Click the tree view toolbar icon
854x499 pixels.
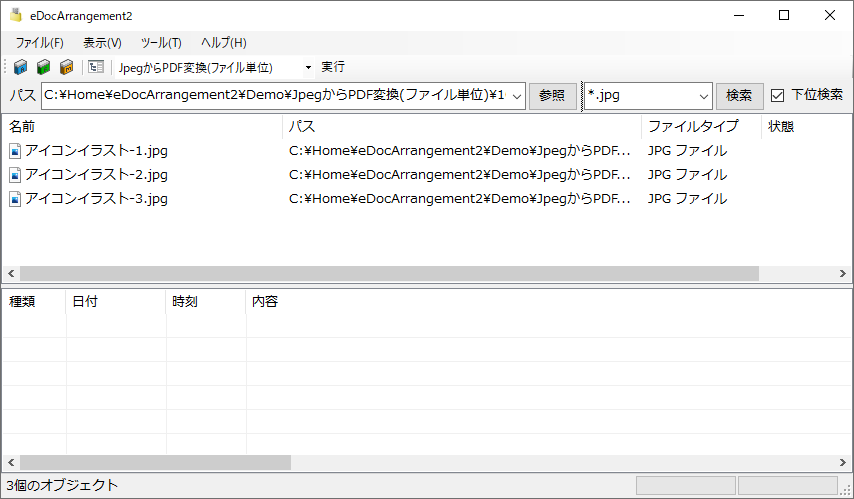[x=96, y=67]
